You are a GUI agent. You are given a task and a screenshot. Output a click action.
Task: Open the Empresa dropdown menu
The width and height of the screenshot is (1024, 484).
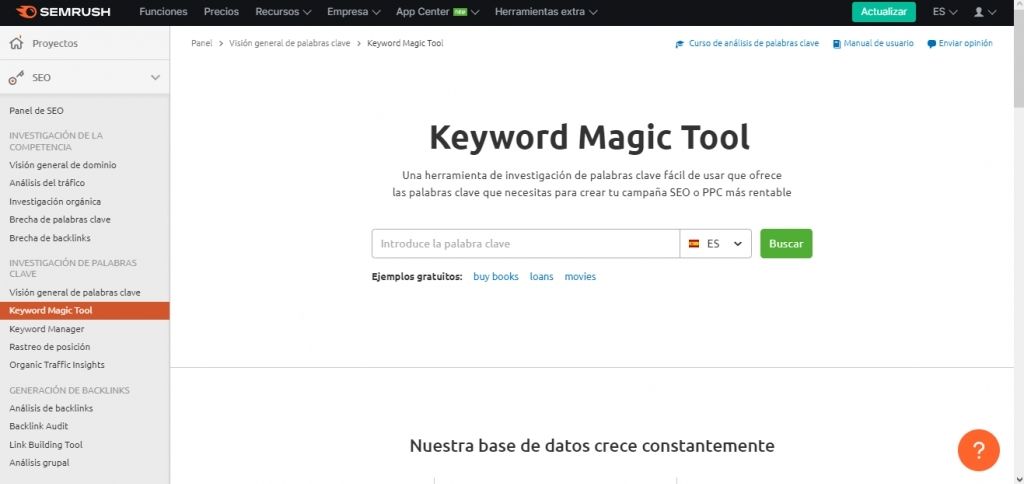pos(354,12)
